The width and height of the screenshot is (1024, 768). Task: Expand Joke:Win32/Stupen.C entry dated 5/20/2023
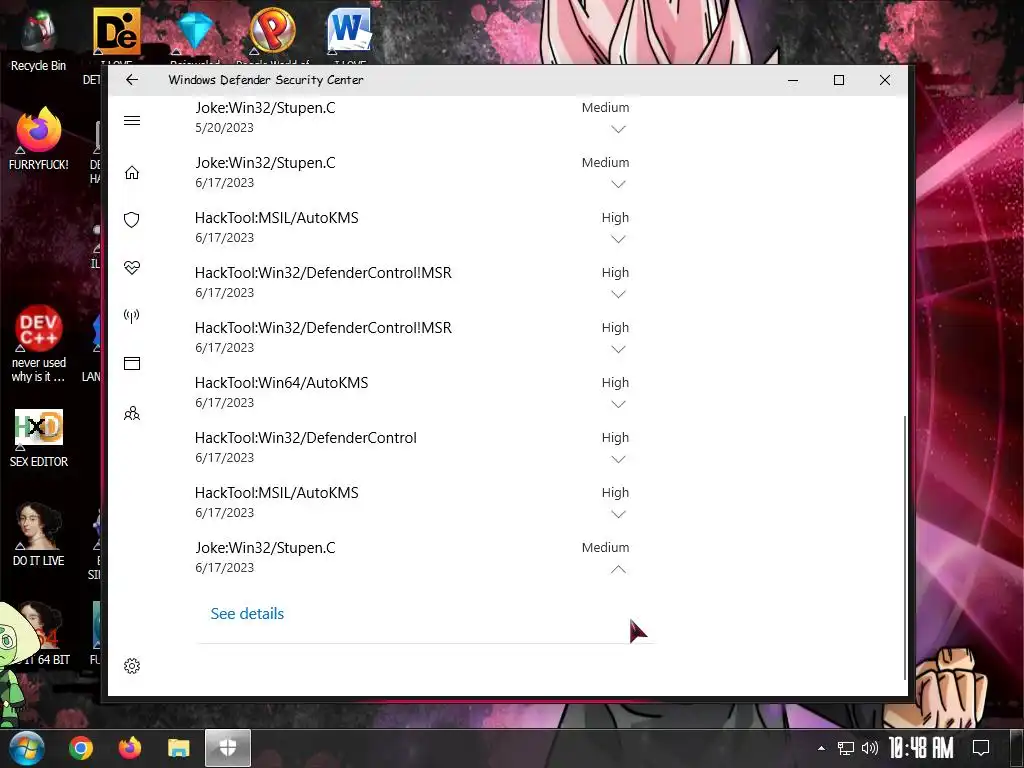pyautogui.click(x=618, y=129)
